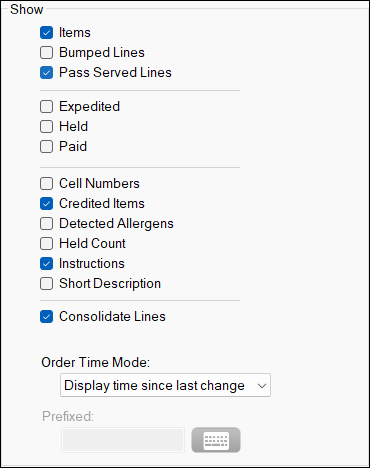Click the Prefixed text field
Image resolution: width=370 pixels, height=468 pixels.
[x=123, y=440]
